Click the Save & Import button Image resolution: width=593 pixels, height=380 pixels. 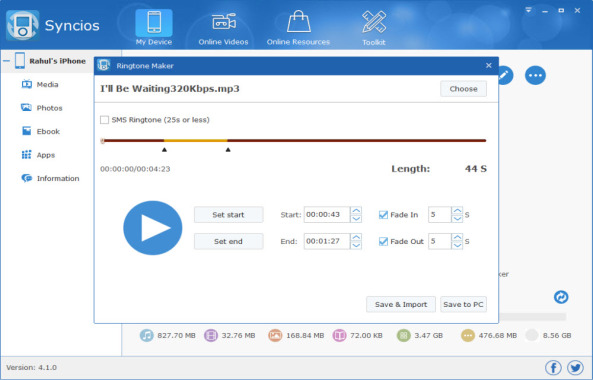coord(401,304)
